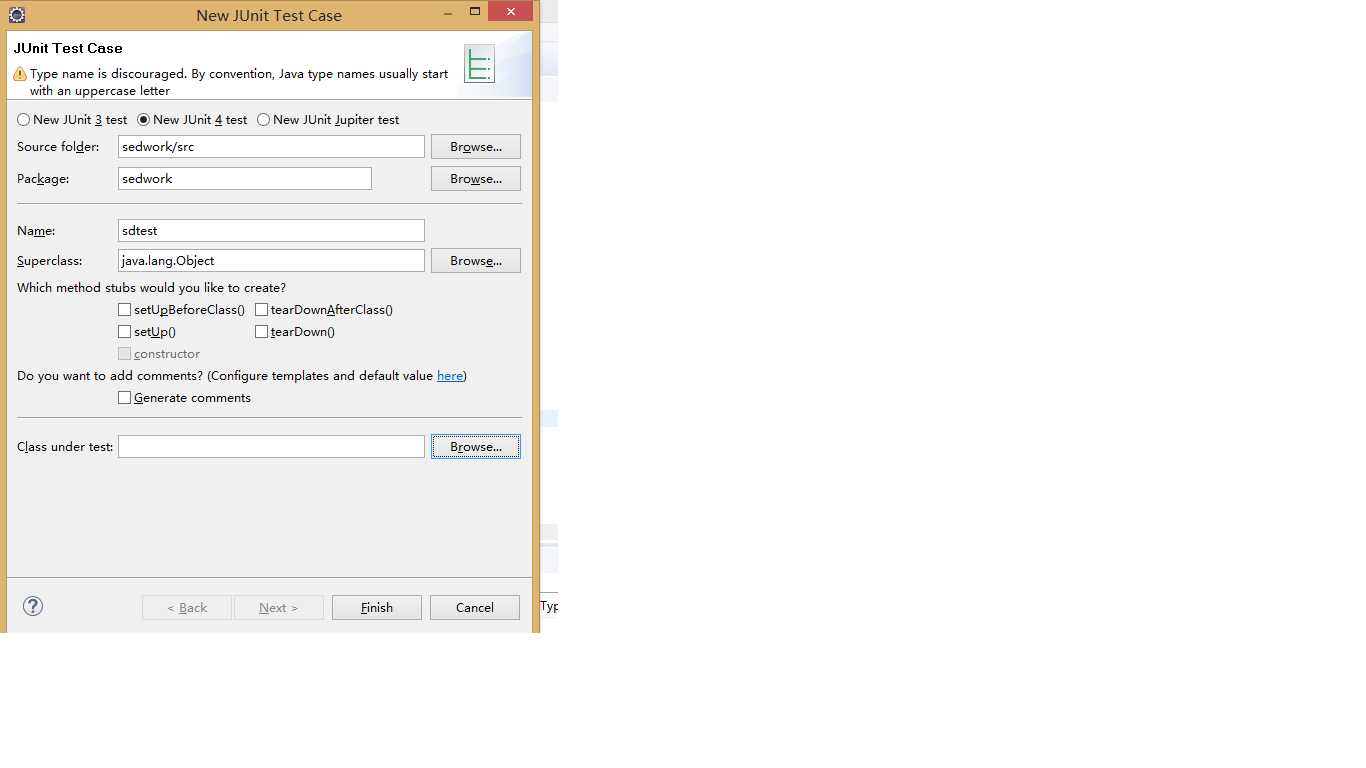Click the 'Type name is discouraged' warning text
This screenshot has height=768, width=1366.
tap(239, 82)
